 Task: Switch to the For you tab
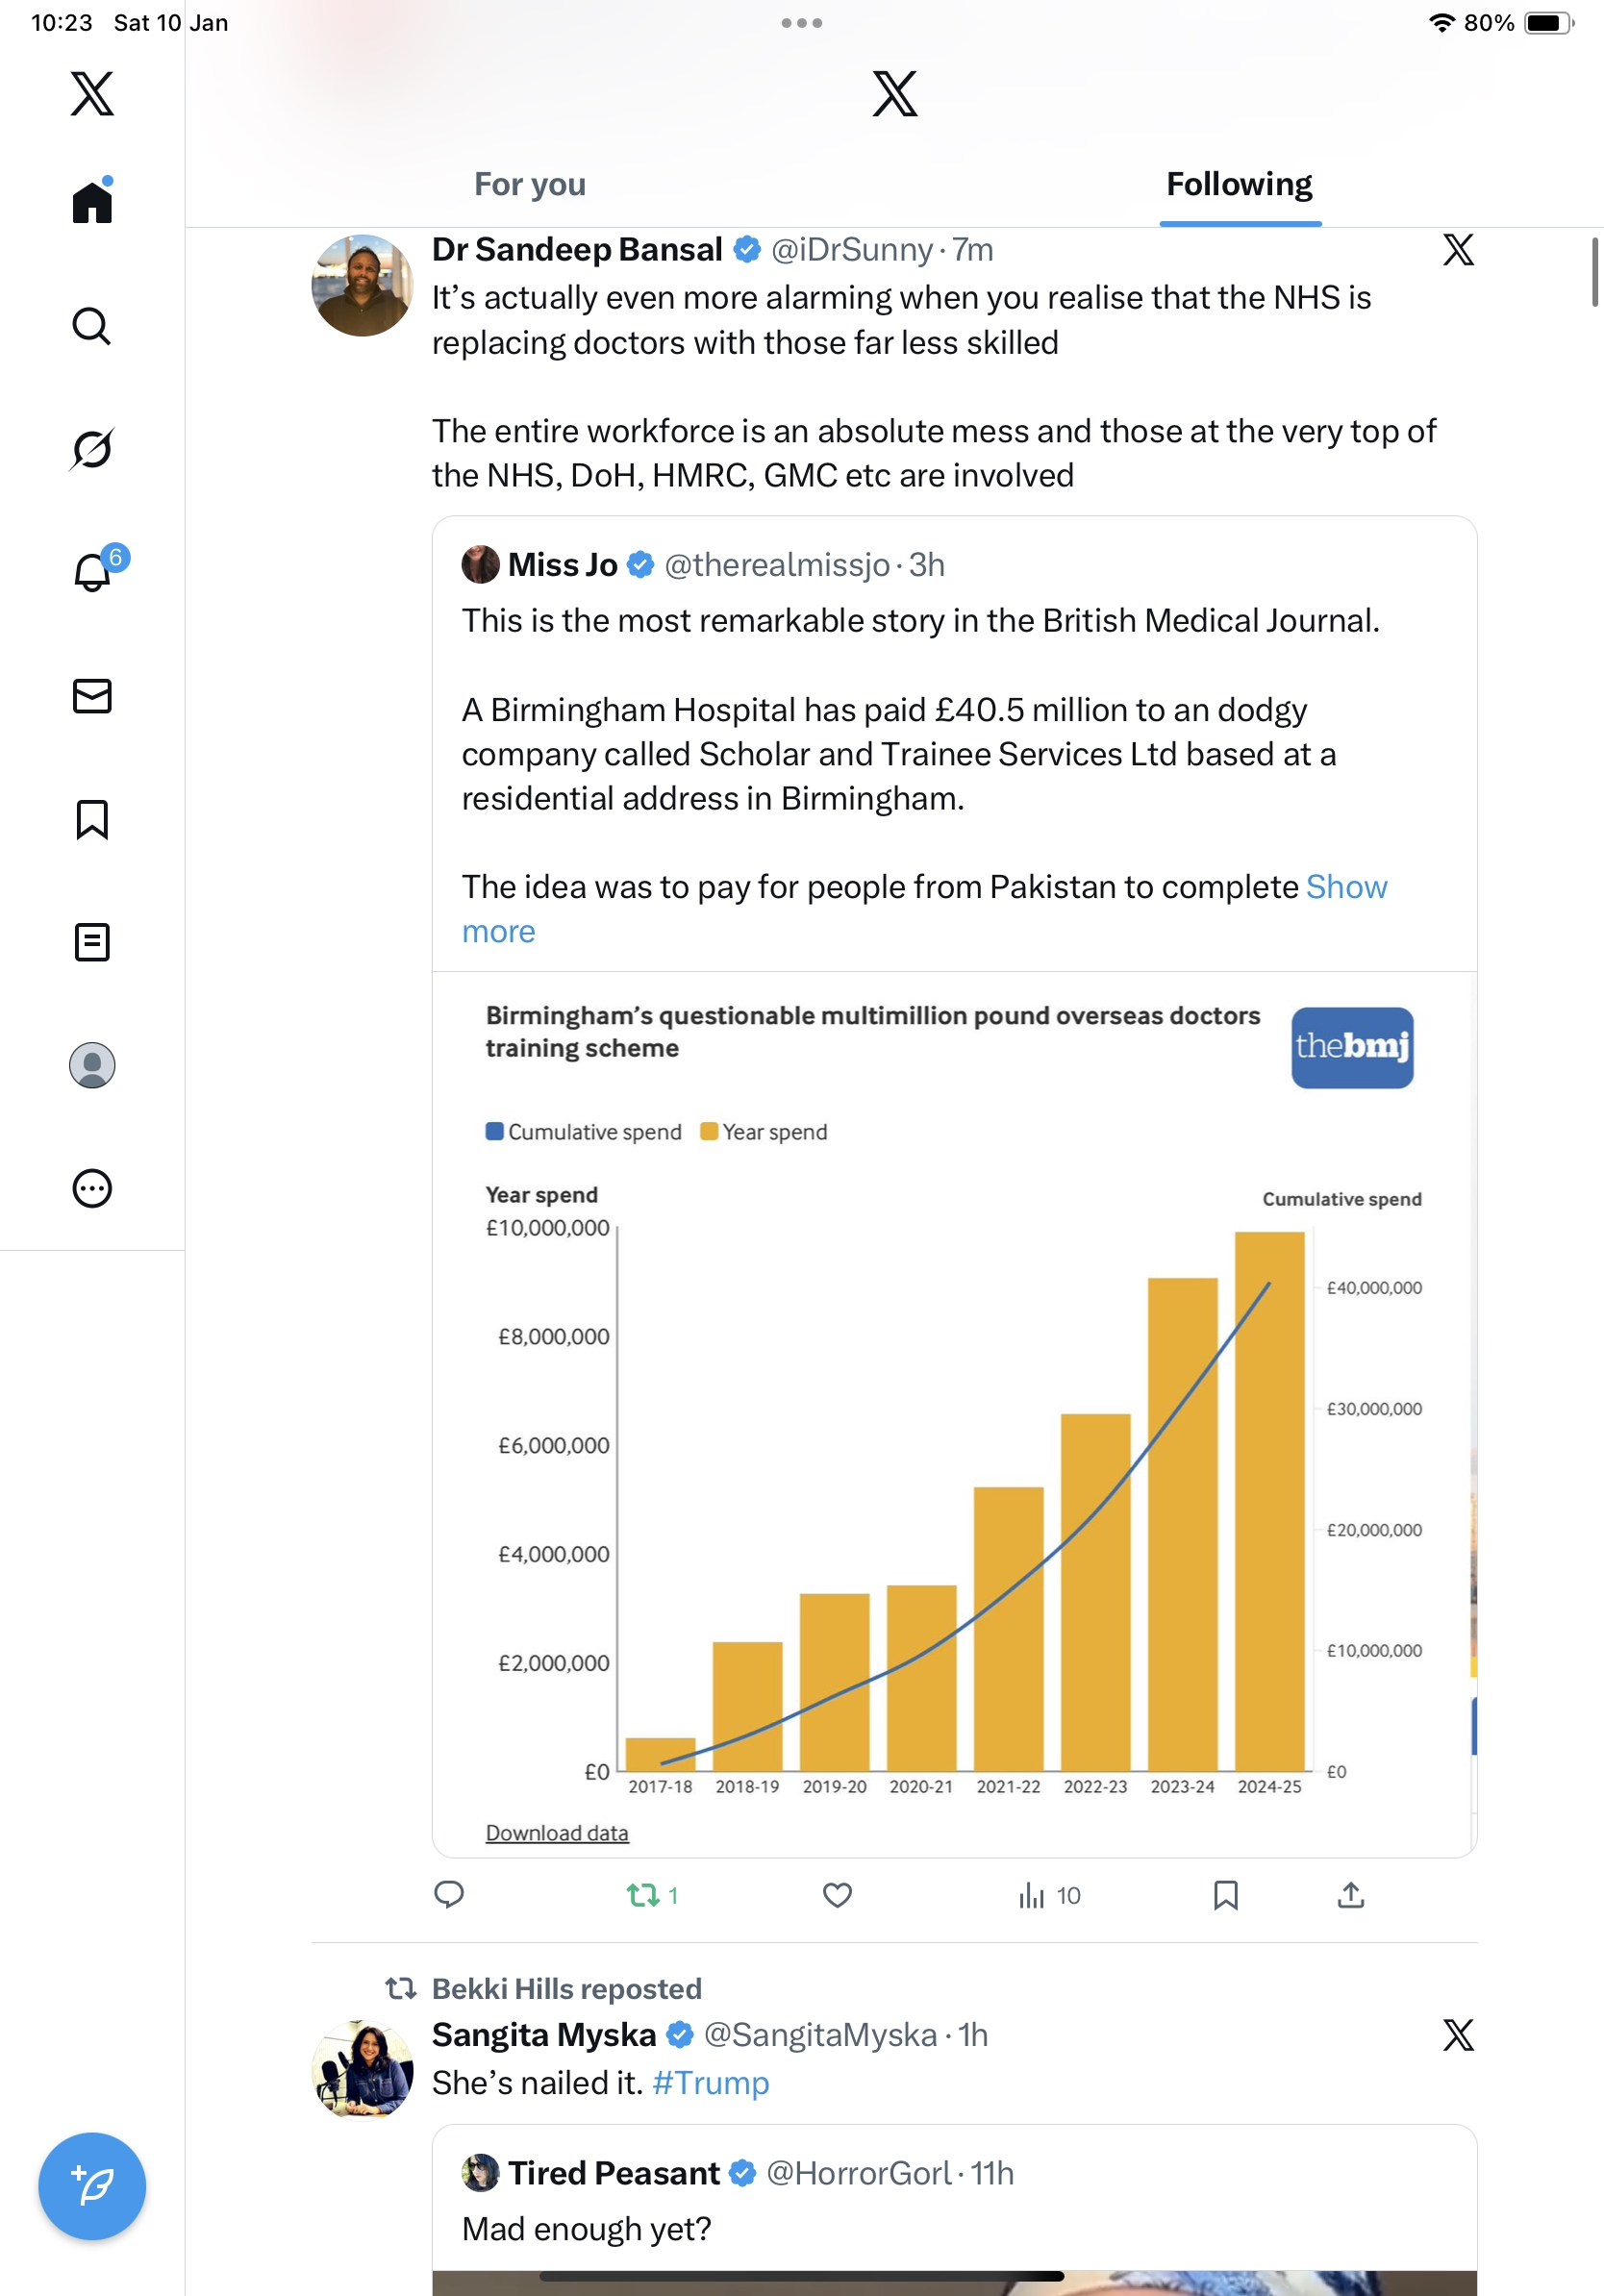point(530,185)
